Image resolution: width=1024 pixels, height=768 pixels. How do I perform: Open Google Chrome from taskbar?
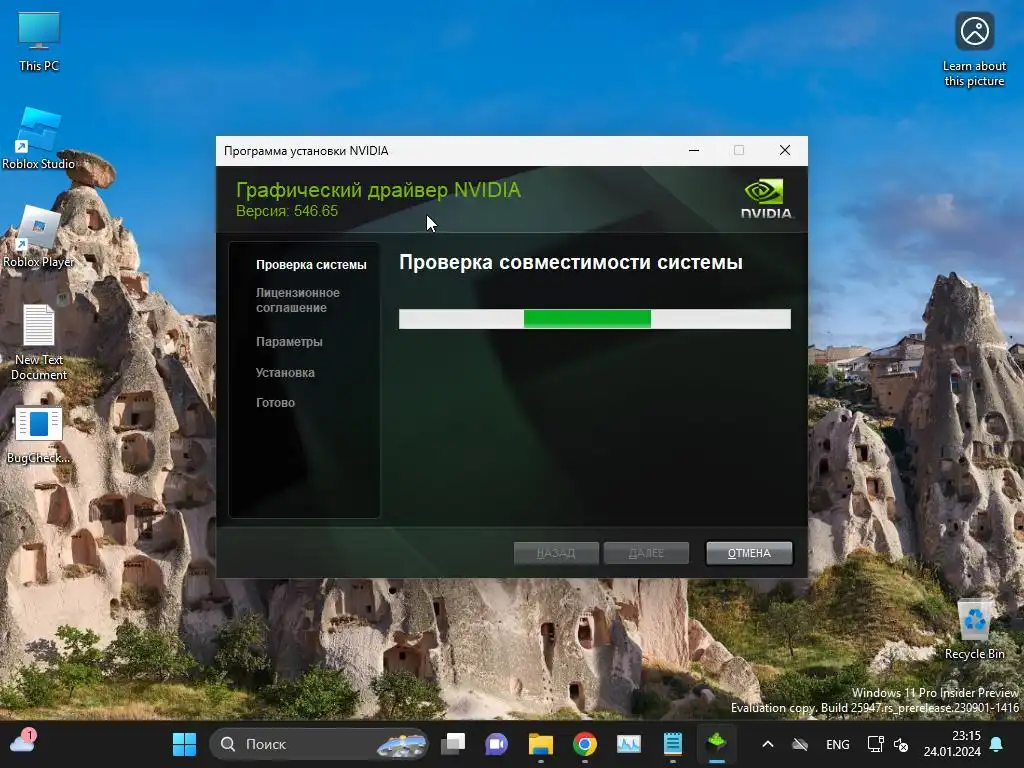[584, 744]
